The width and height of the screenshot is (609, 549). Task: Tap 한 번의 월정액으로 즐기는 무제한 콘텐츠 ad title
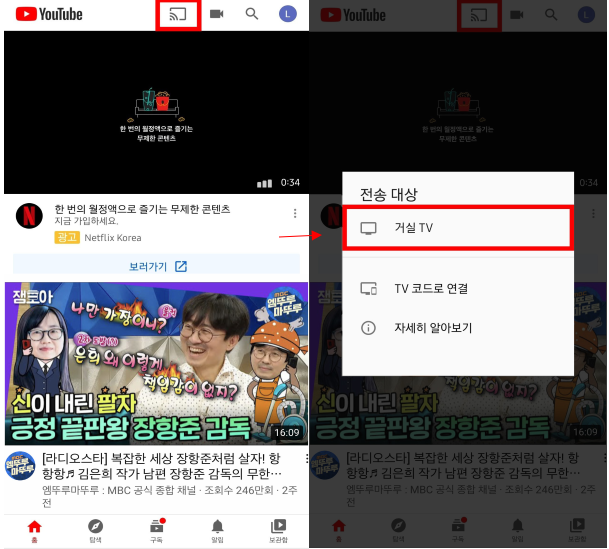[x=142, y=209]
